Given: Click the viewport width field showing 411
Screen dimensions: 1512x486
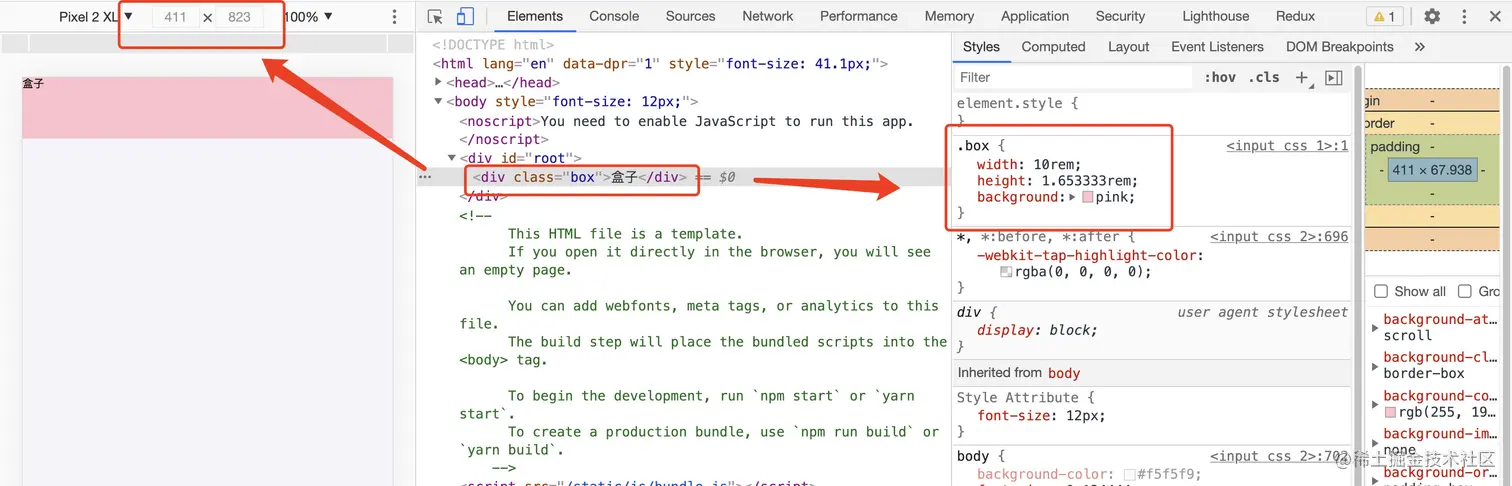Looking at the screenshot, I should pos(175,17).
